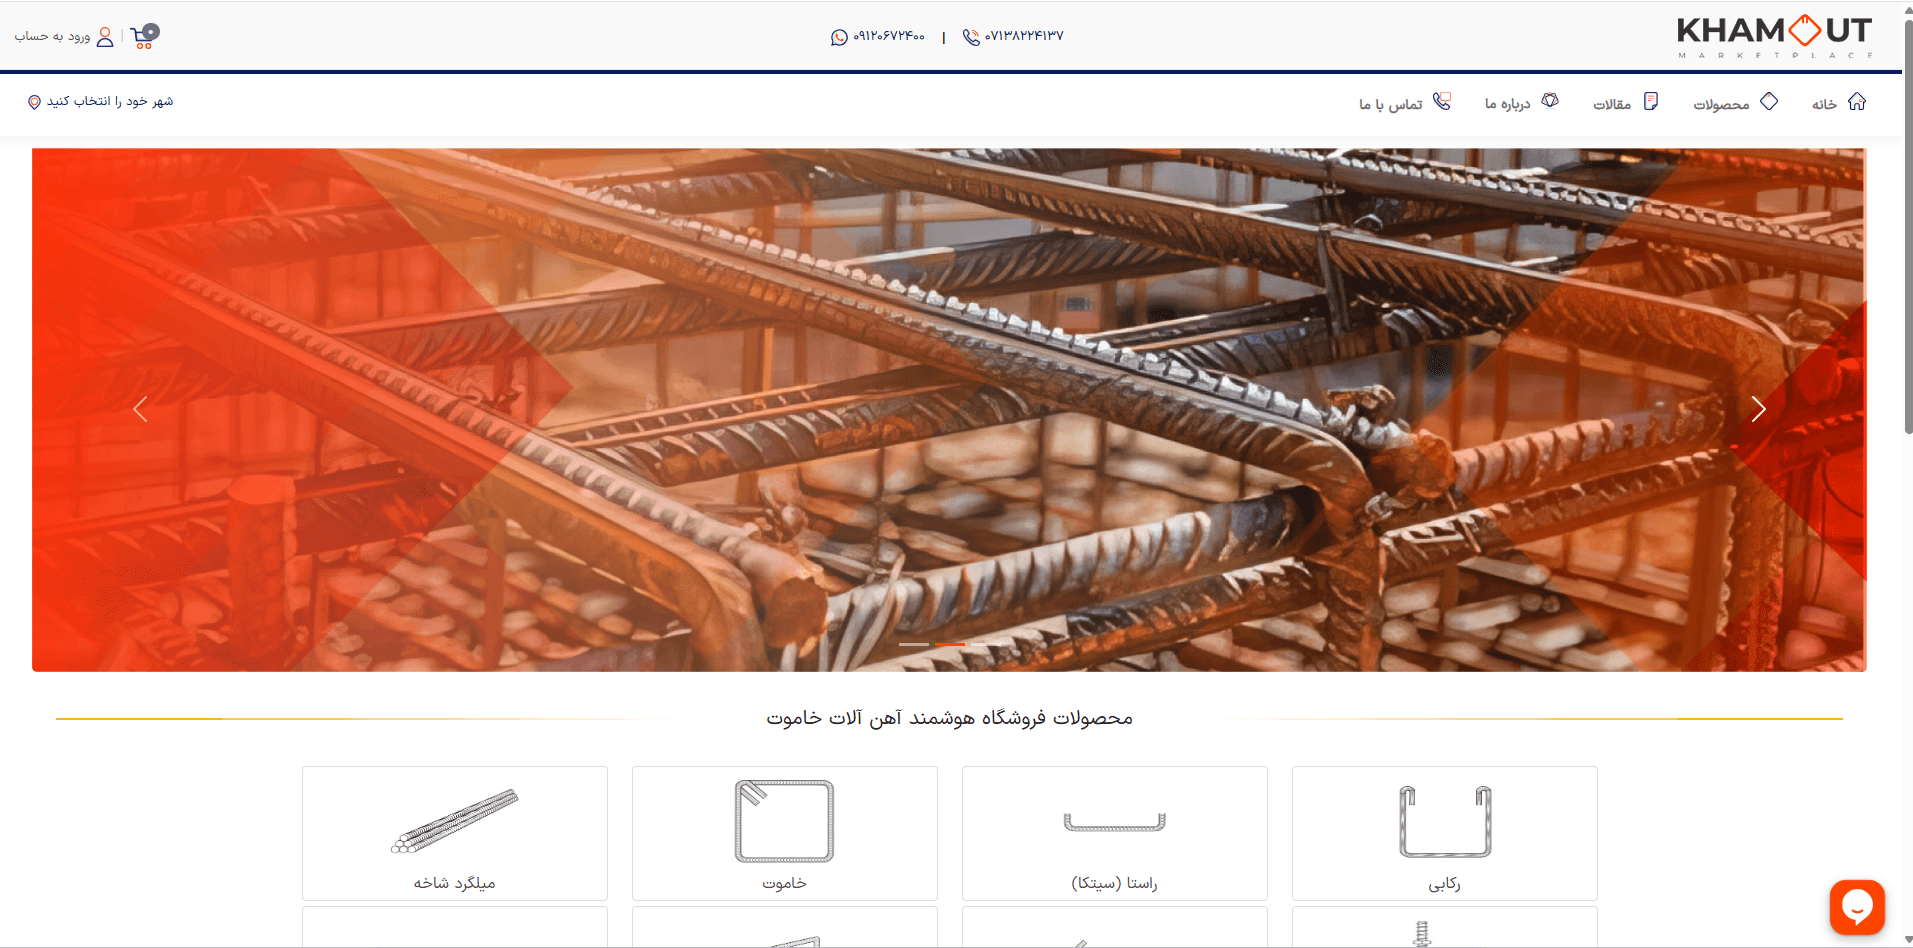Open the محصولات menu item
Viewport: 1913px width, 948px height.
pos(1721,104)
